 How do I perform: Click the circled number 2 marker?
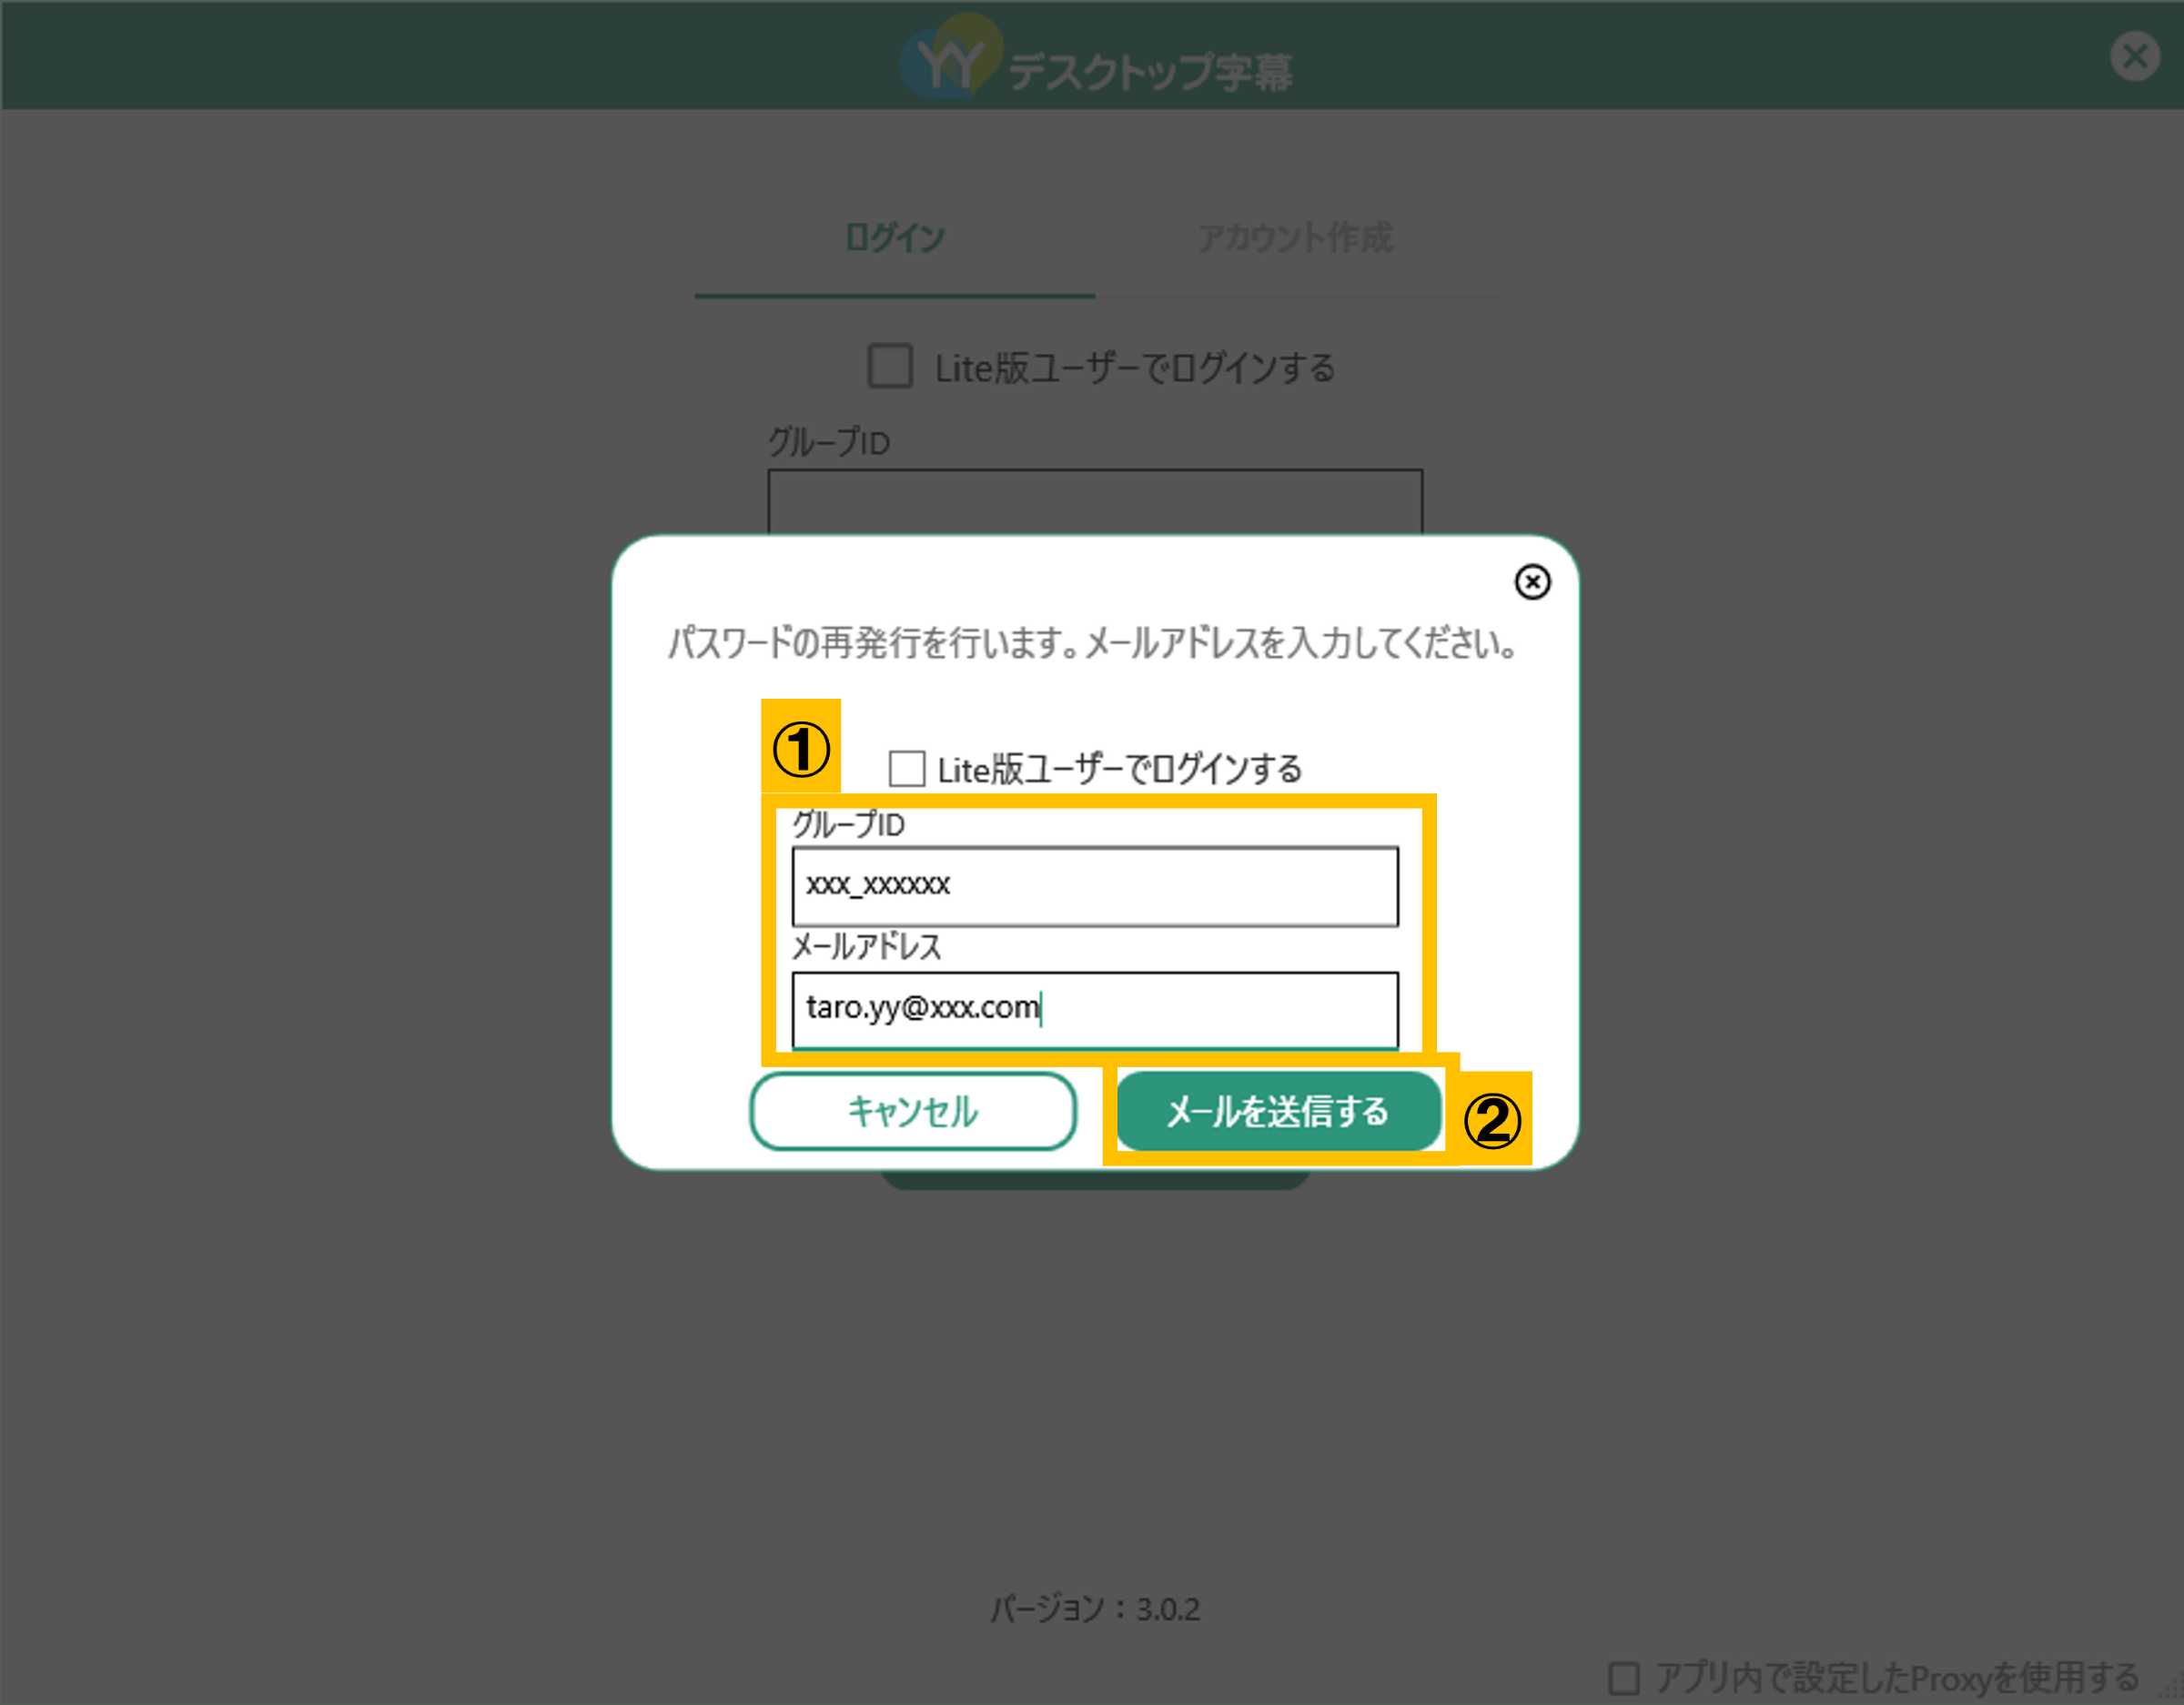[1492, 1120]
